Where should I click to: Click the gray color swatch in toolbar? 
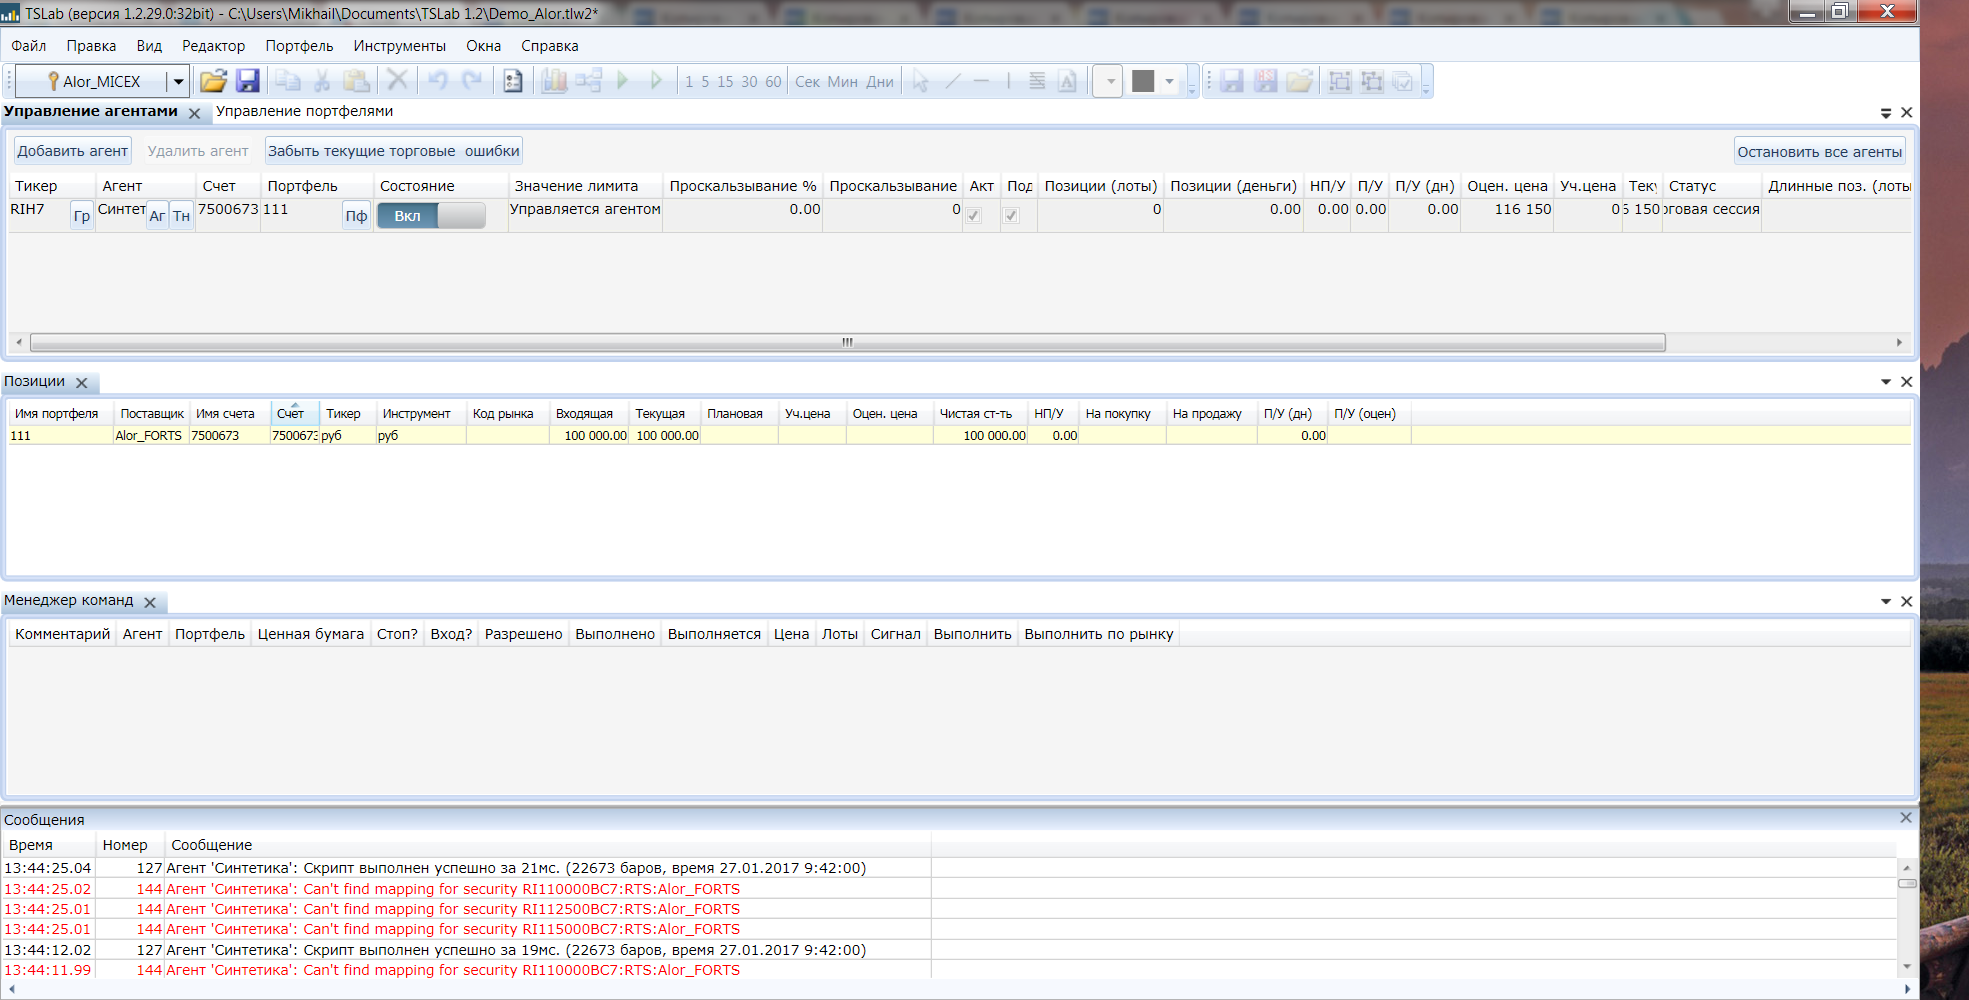(x=1143, y=81)
